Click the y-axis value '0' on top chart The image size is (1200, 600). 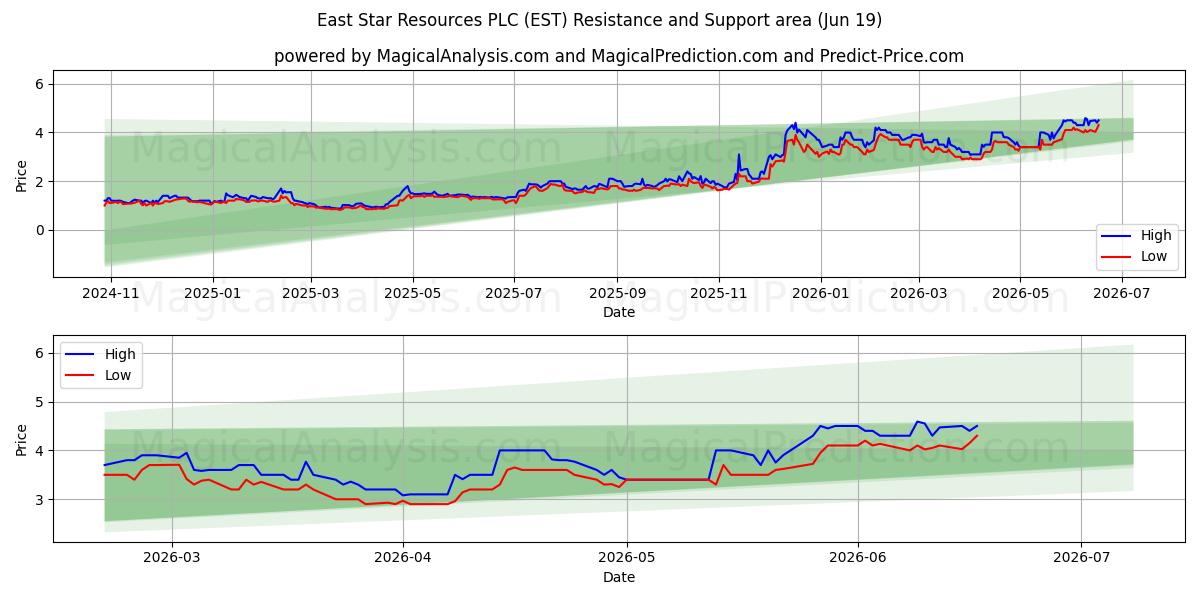[40, 230]
